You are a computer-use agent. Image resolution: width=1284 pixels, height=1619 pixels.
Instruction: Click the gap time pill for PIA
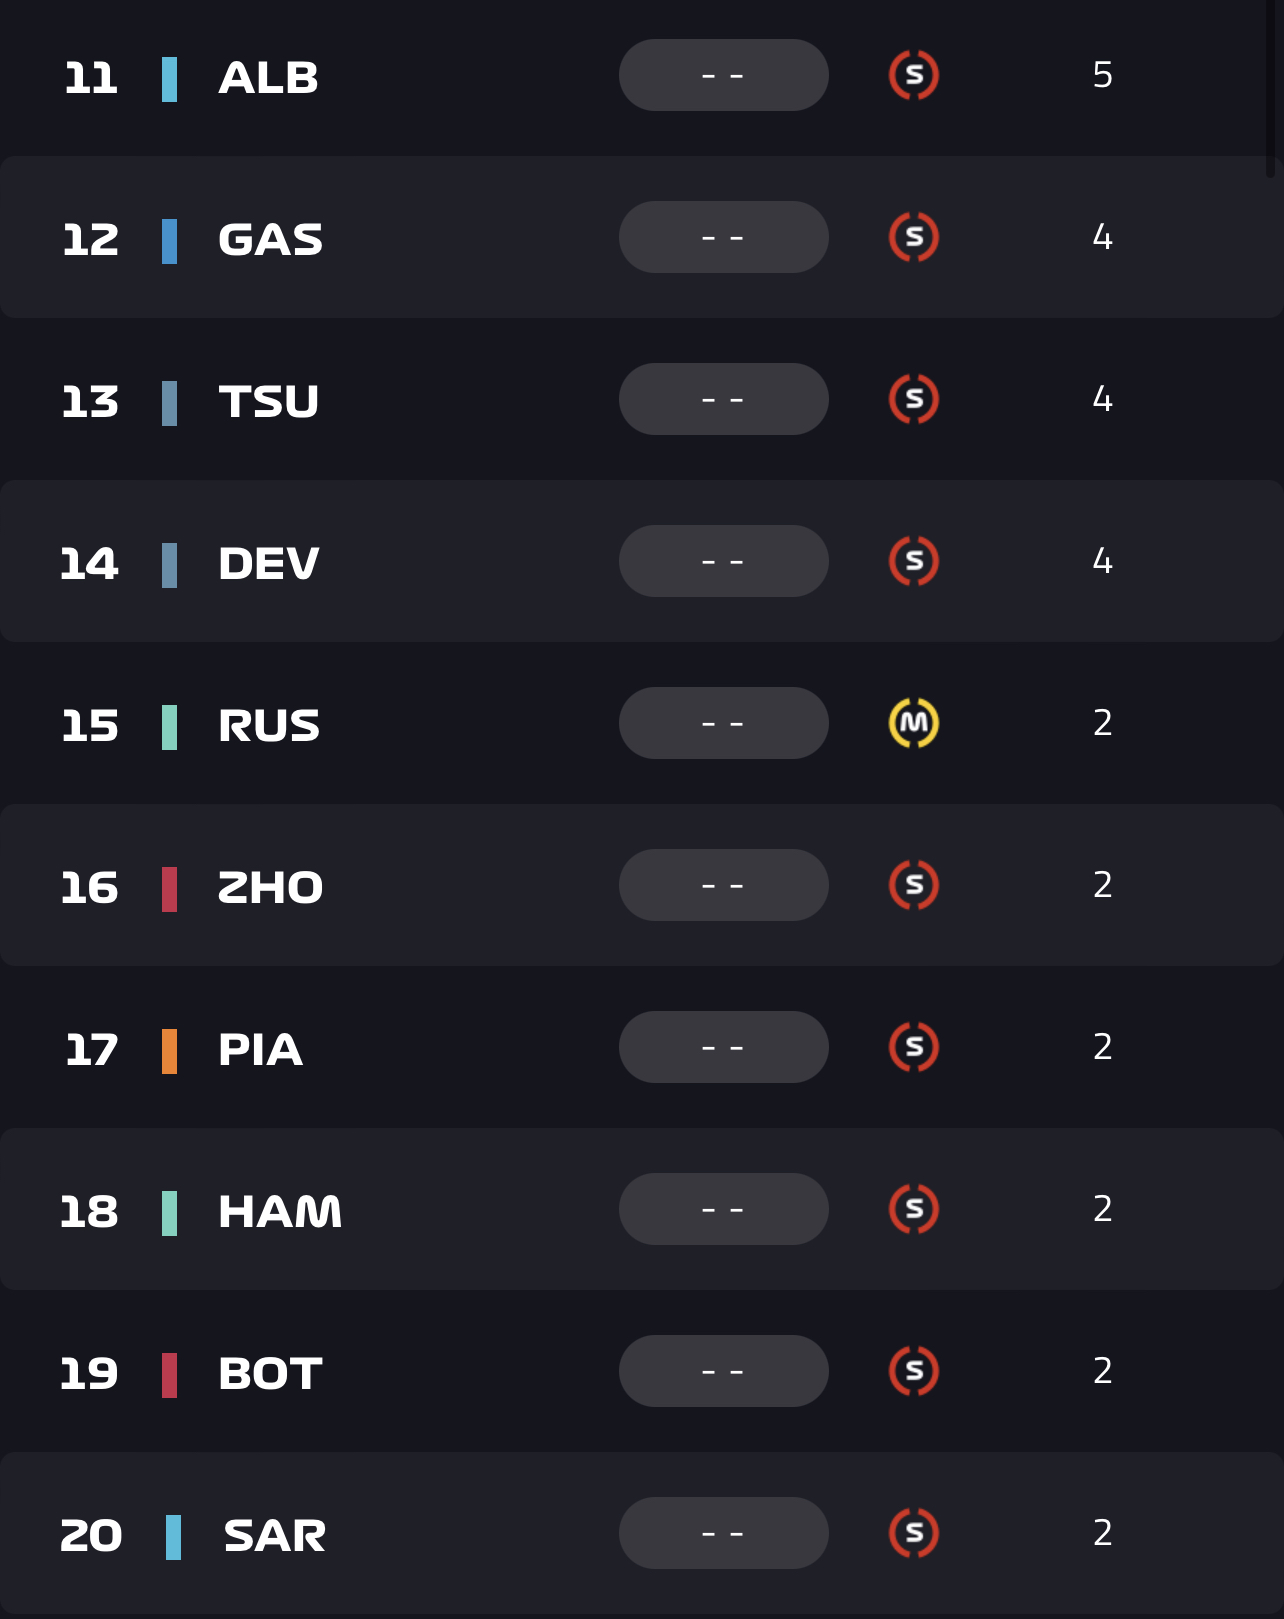coord(723,1047)
